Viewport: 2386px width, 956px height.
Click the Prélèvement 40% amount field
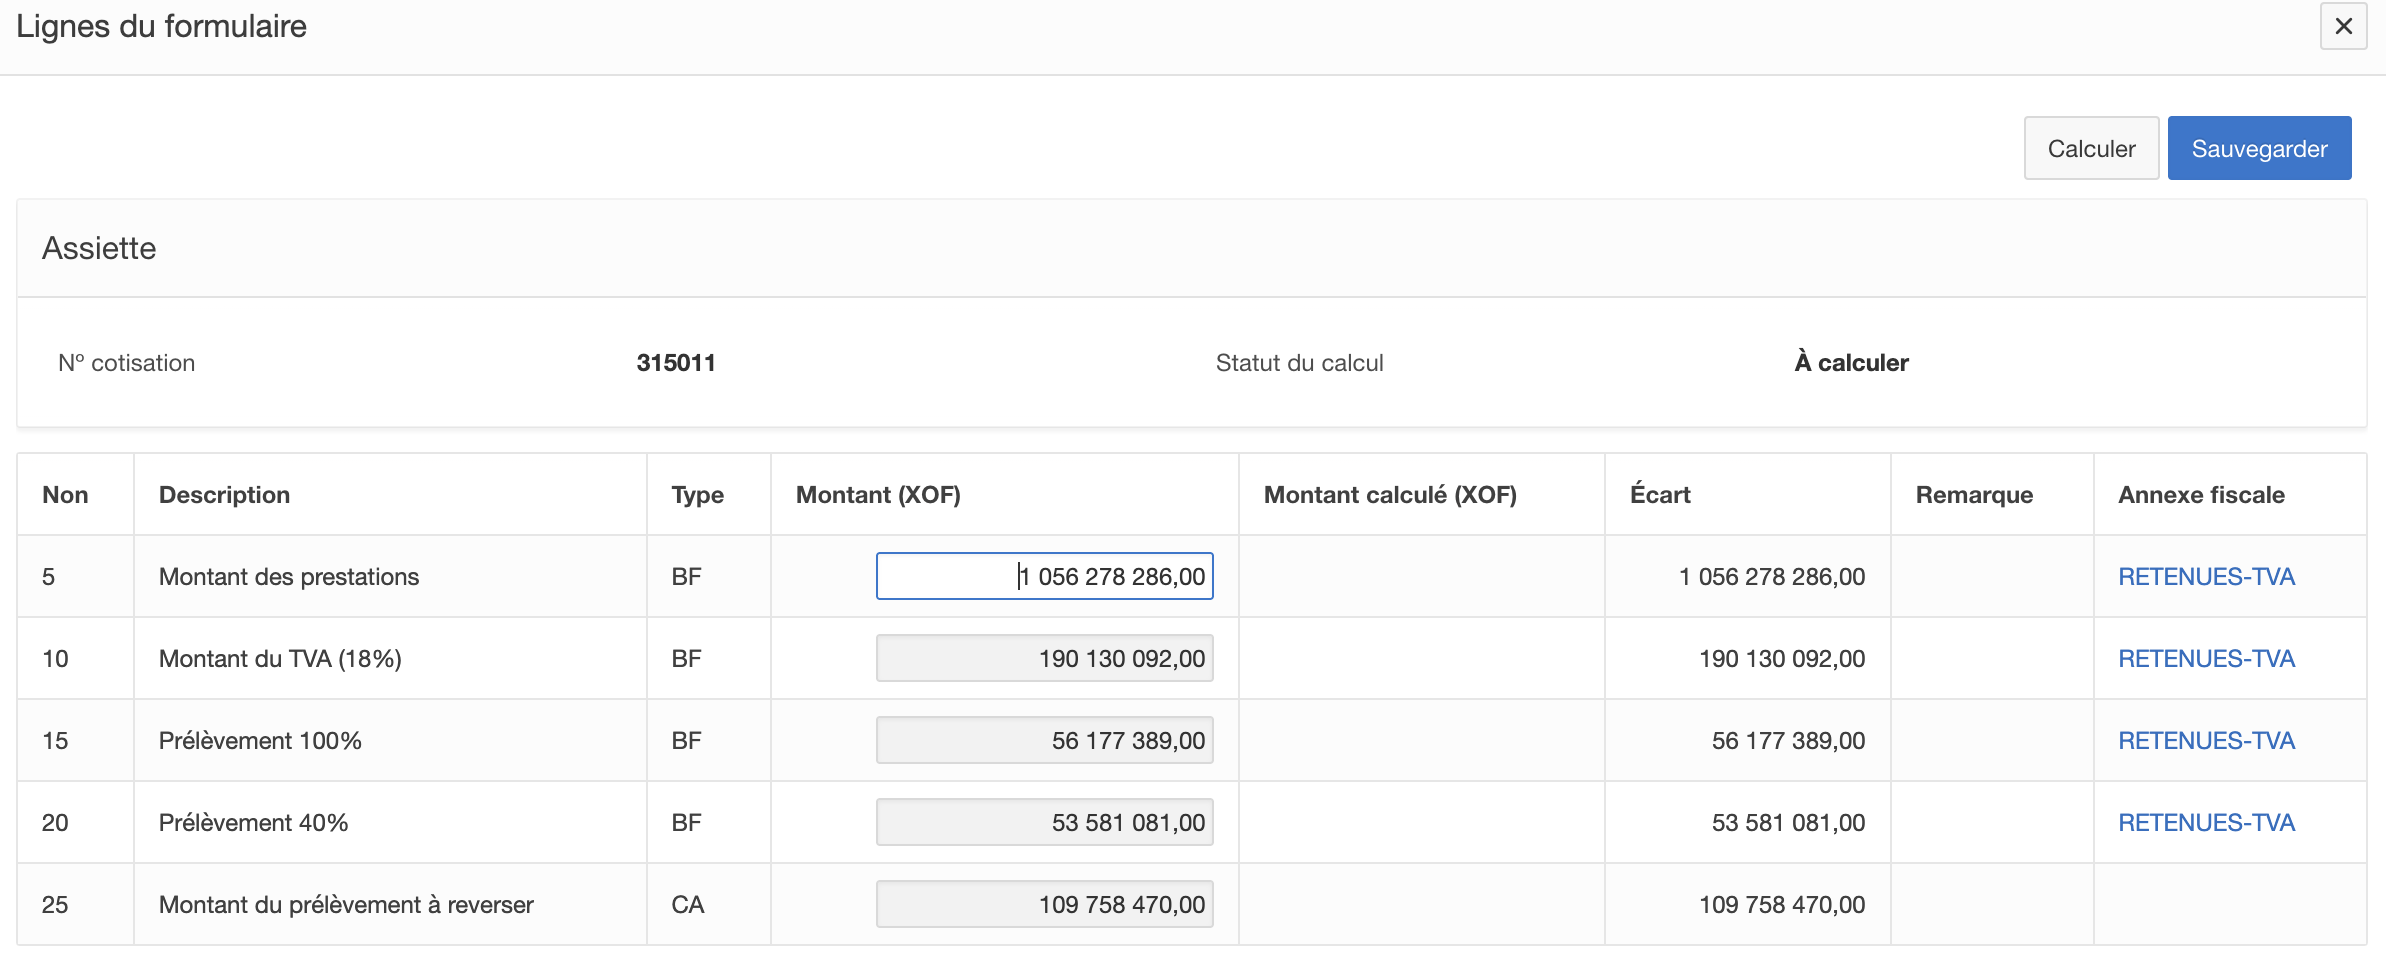point(1044,823)
